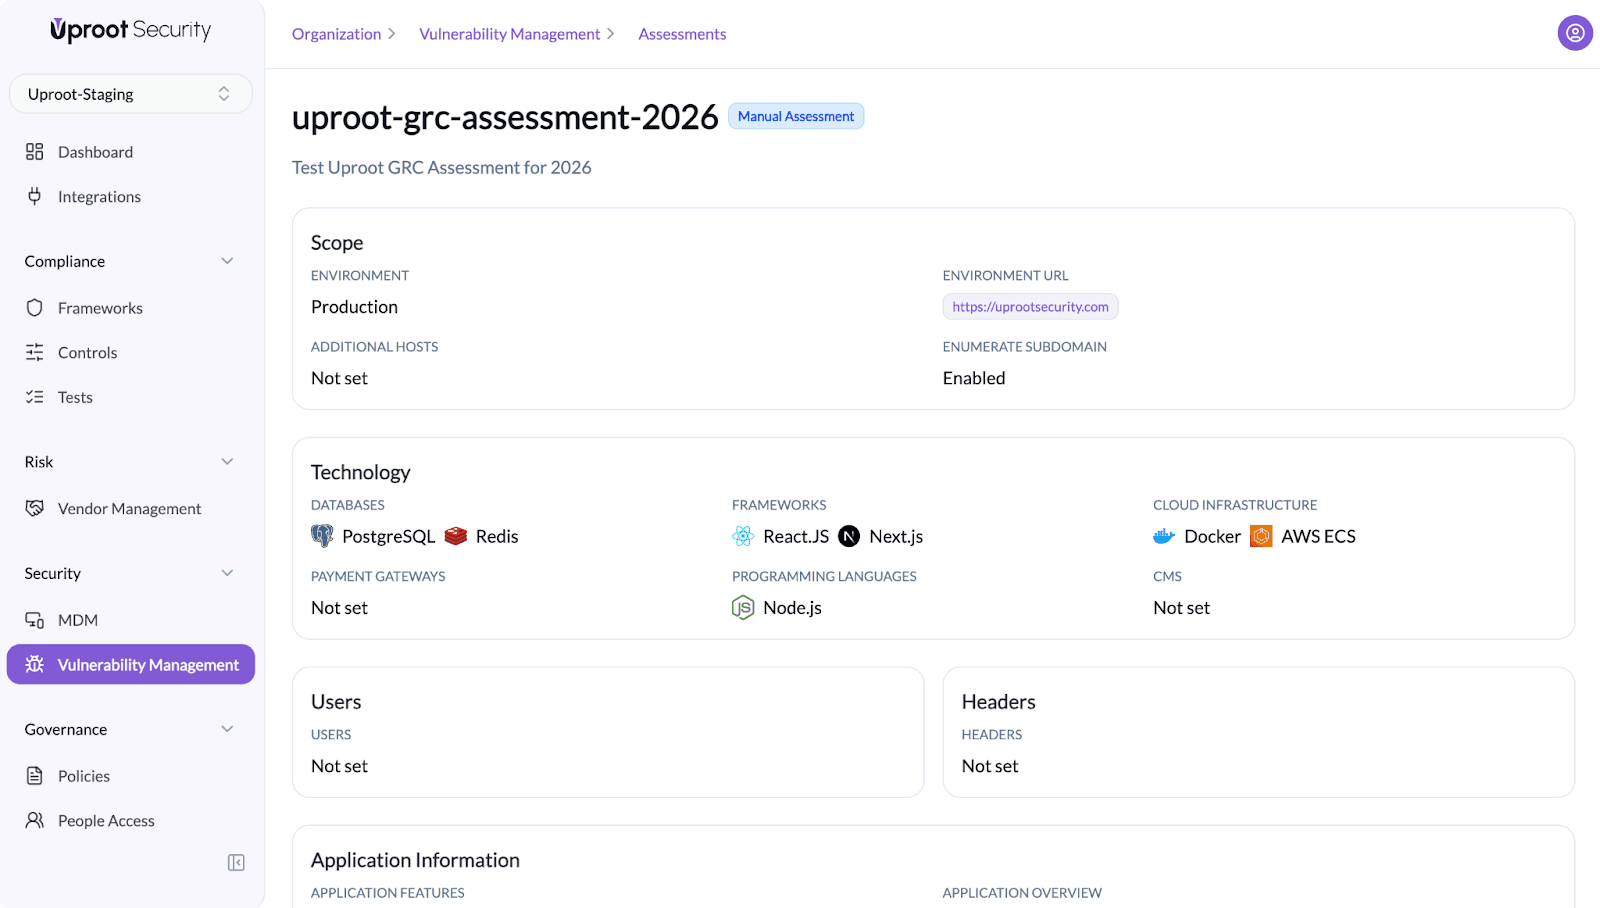Click the user profile avatar icon

pos(1574,33)
